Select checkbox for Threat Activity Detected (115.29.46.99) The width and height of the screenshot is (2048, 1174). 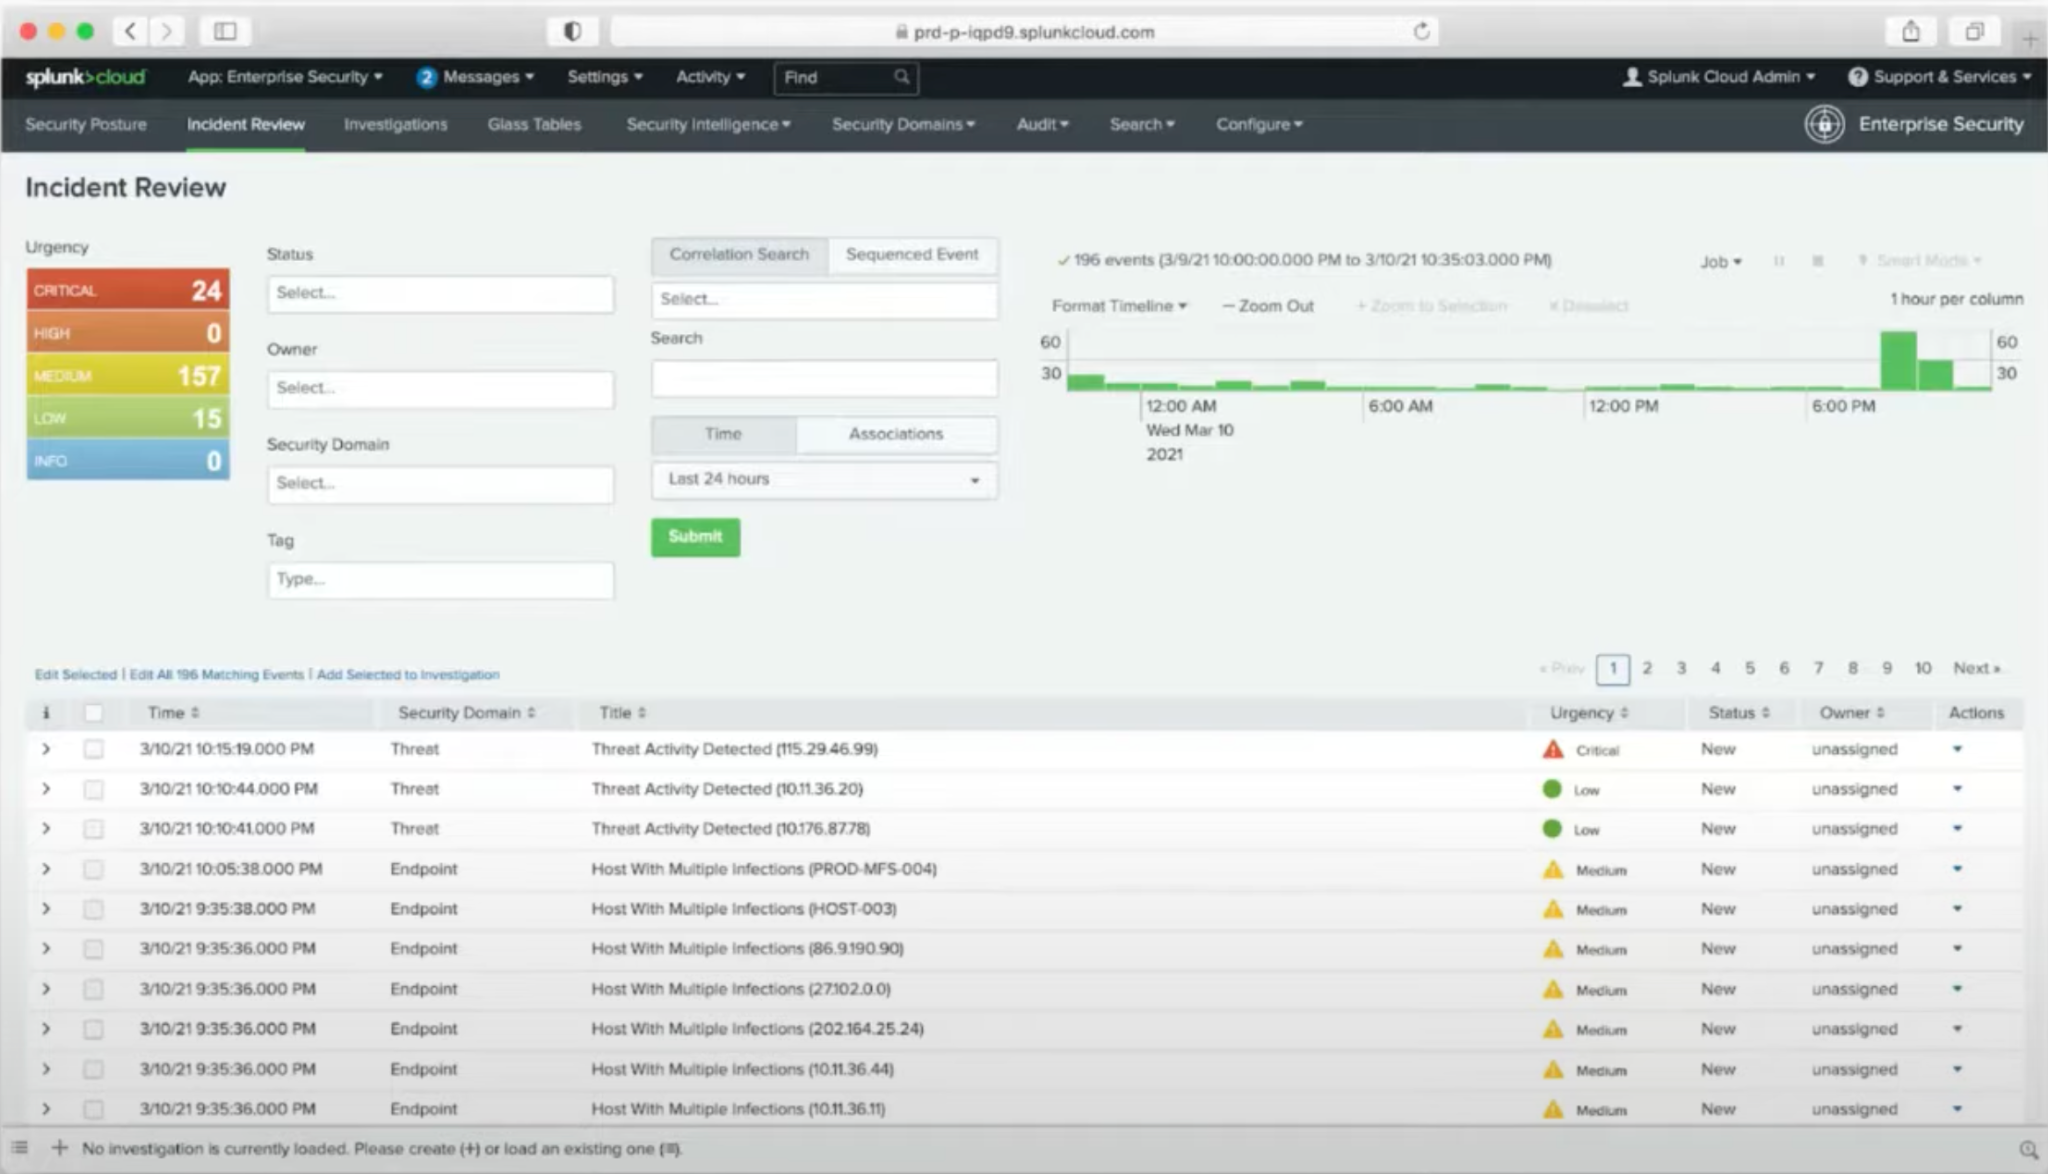[x=93, y=749]
